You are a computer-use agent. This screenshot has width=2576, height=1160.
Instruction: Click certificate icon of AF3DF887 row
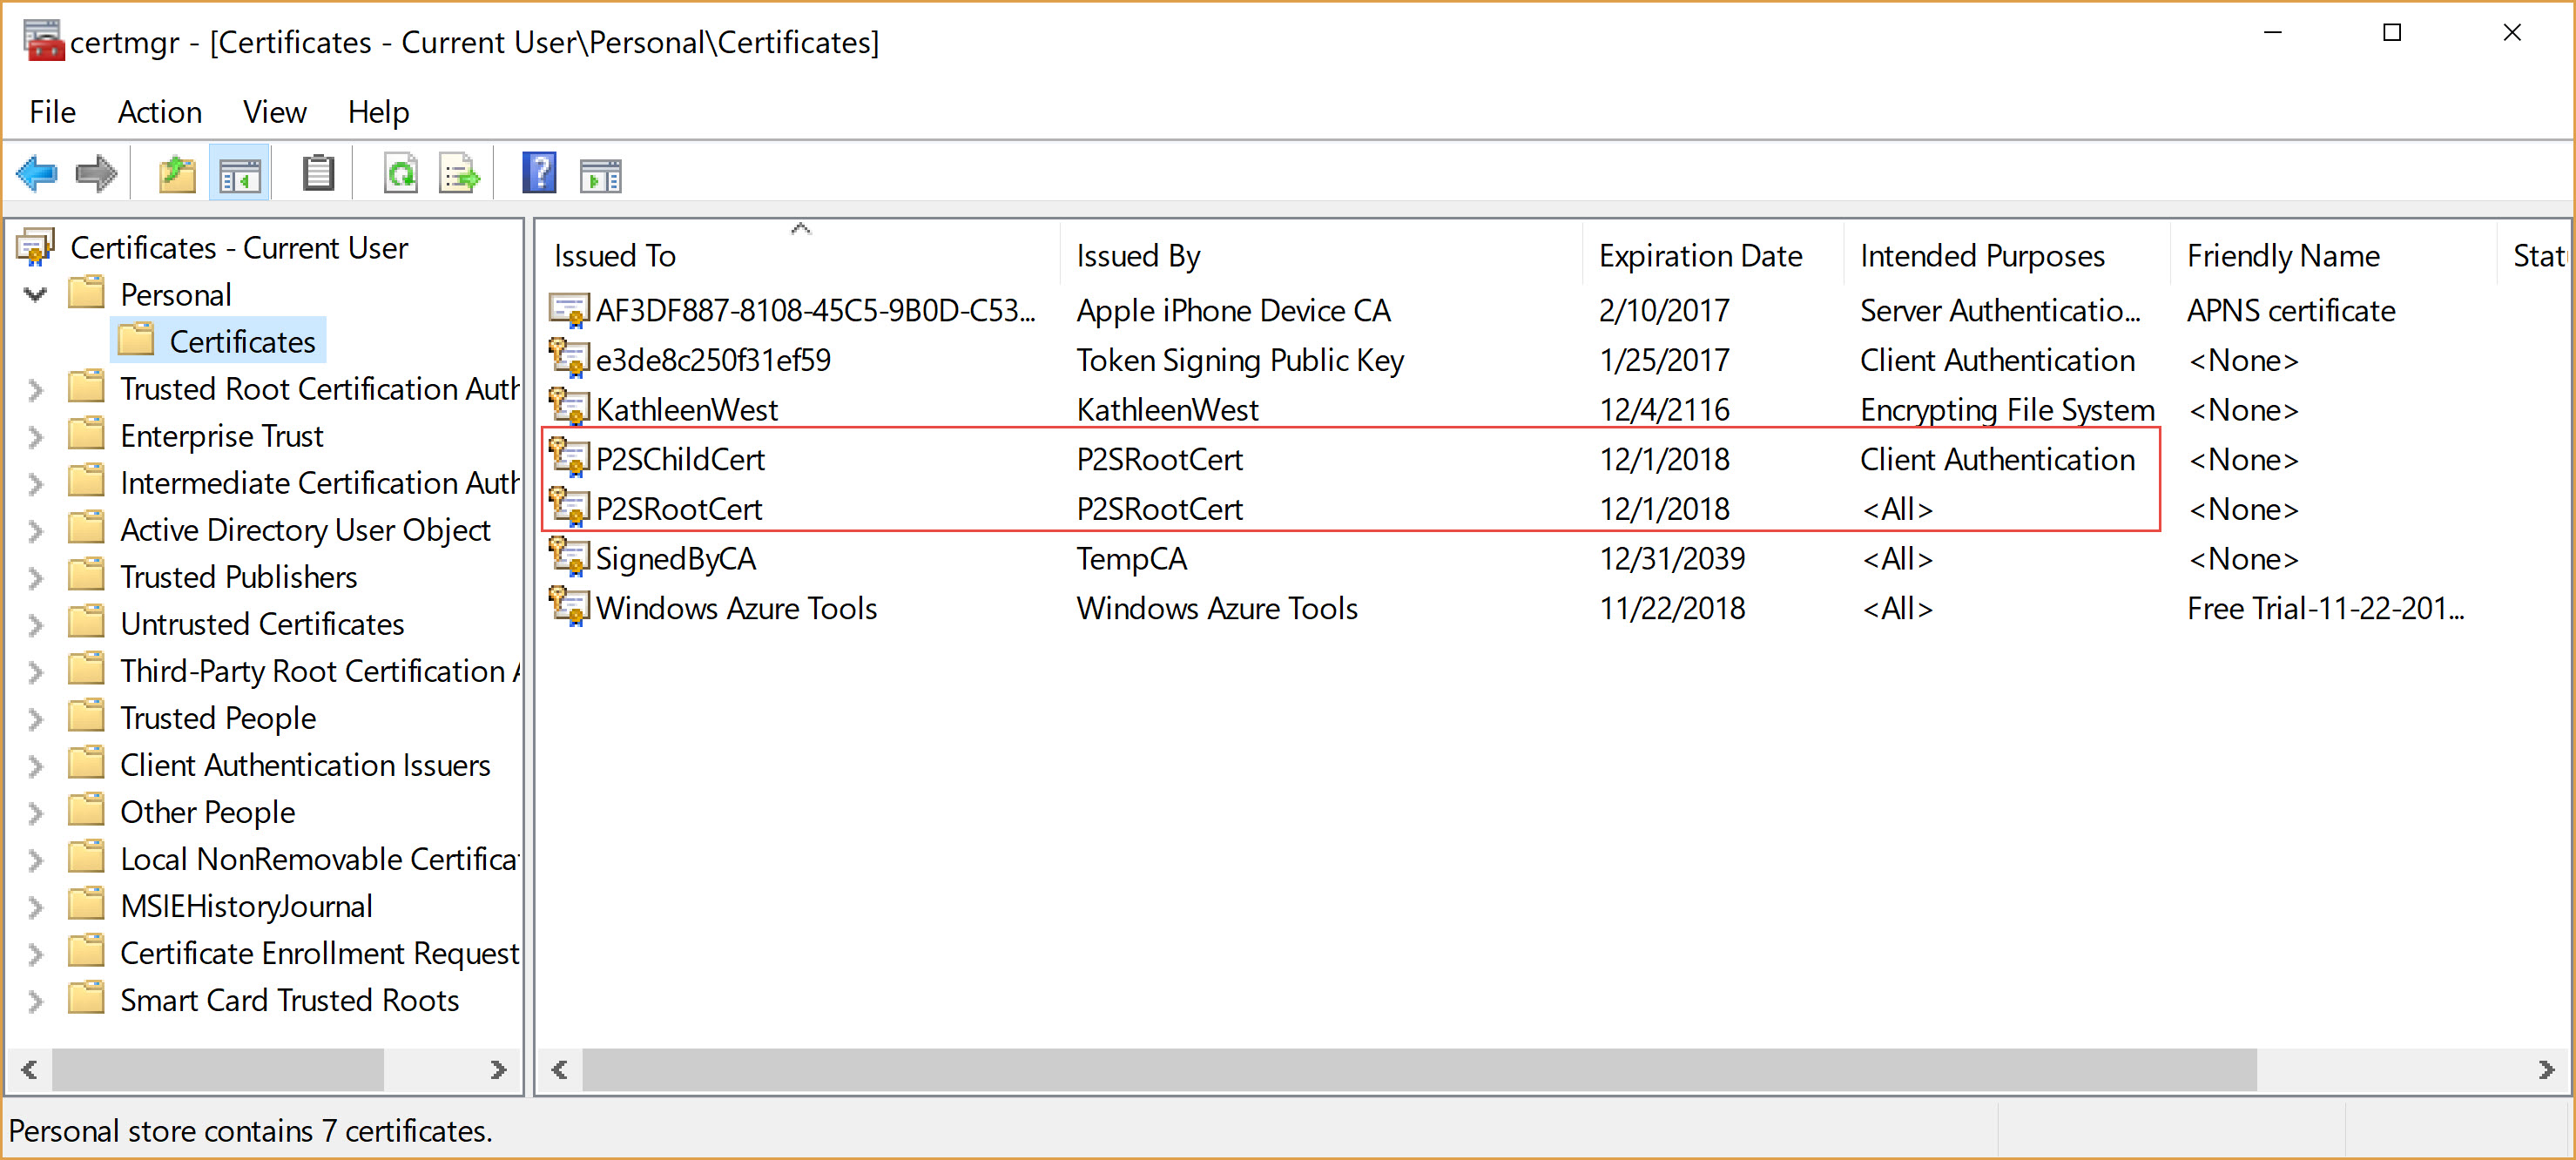[x=569, y=310]
